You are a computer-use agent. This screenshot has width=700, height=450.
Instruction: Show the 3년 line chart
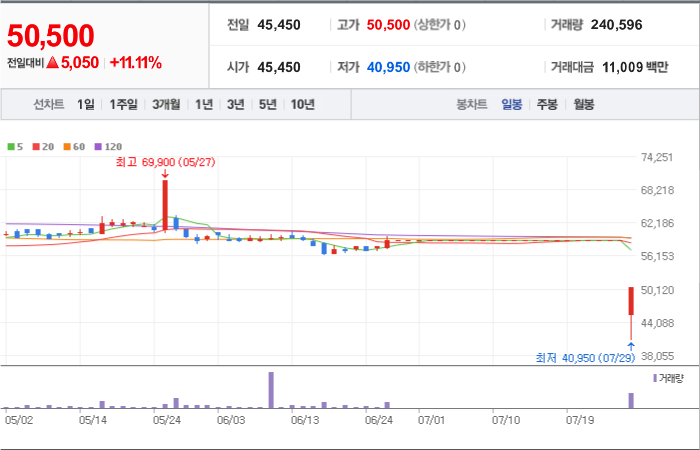tap(236, 104)
